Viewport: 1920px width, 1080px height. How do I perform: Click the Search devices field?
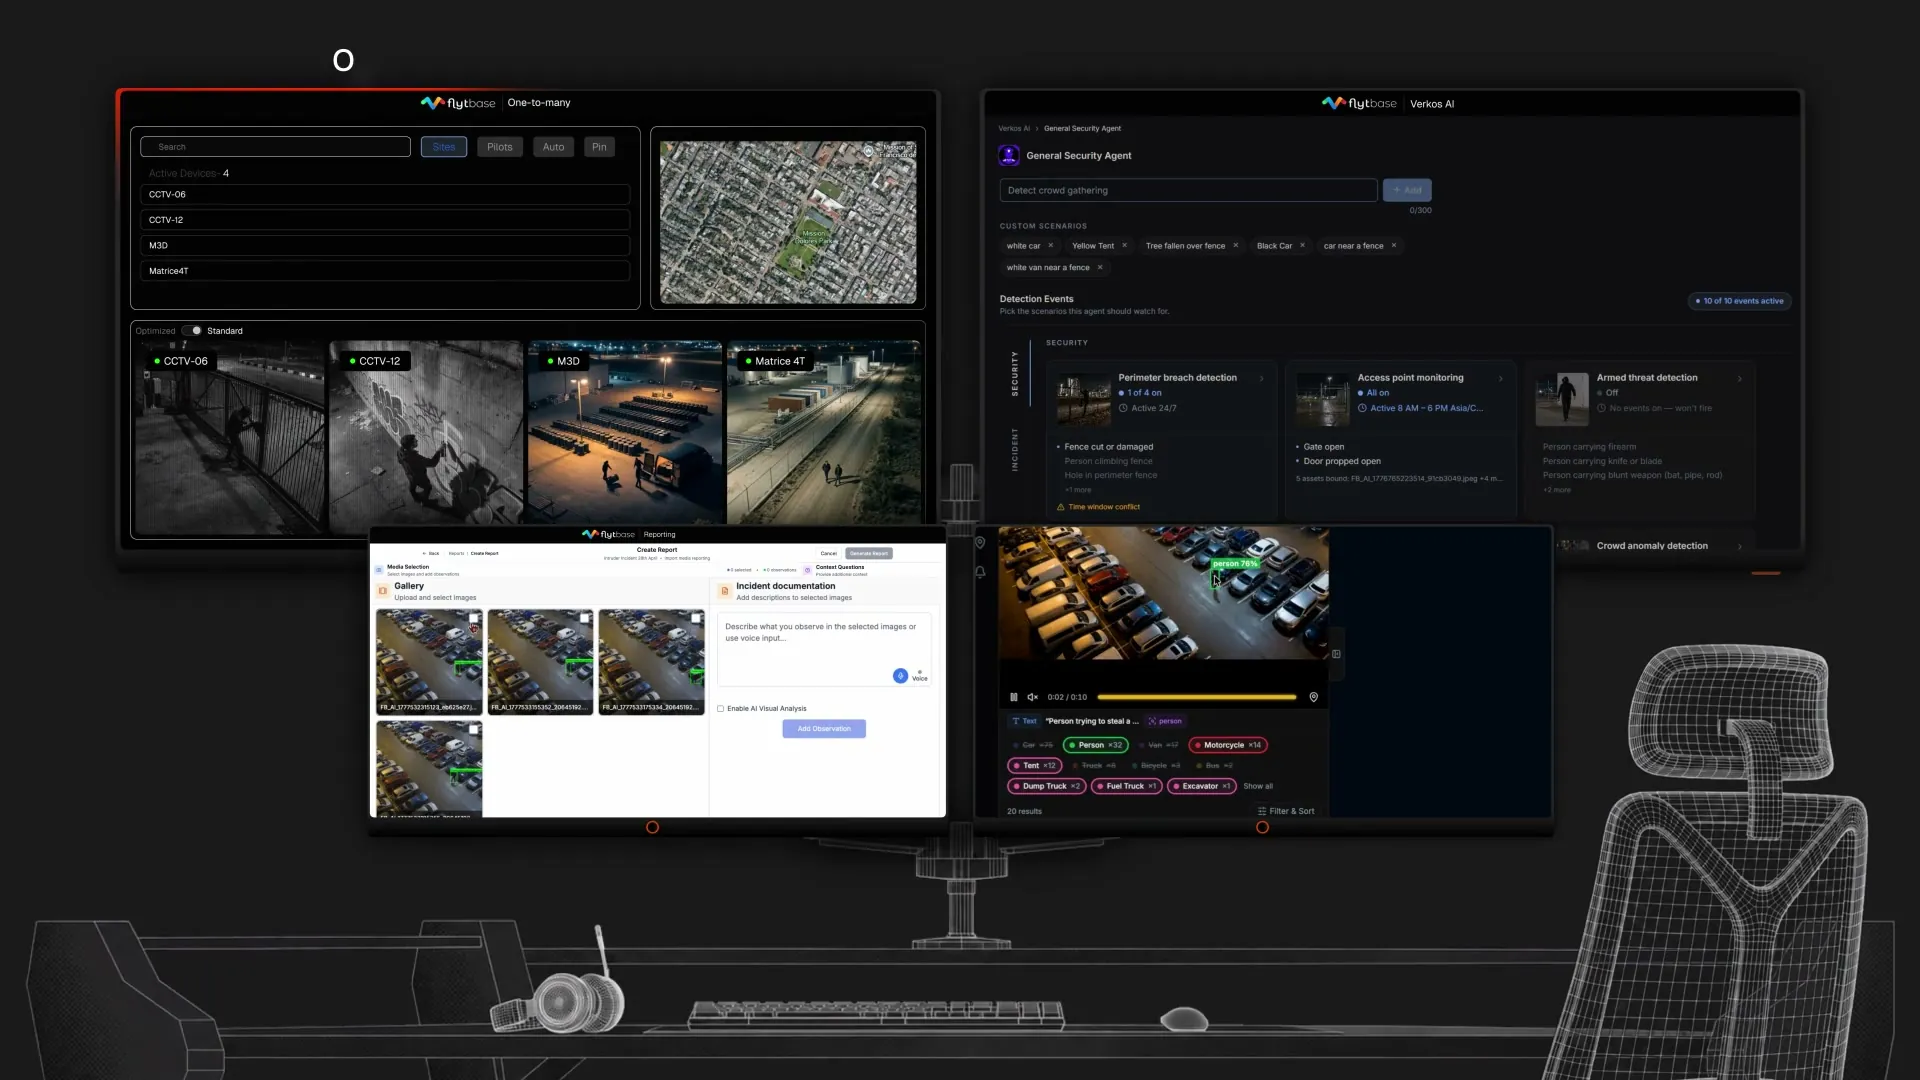[x=276, y=147]
